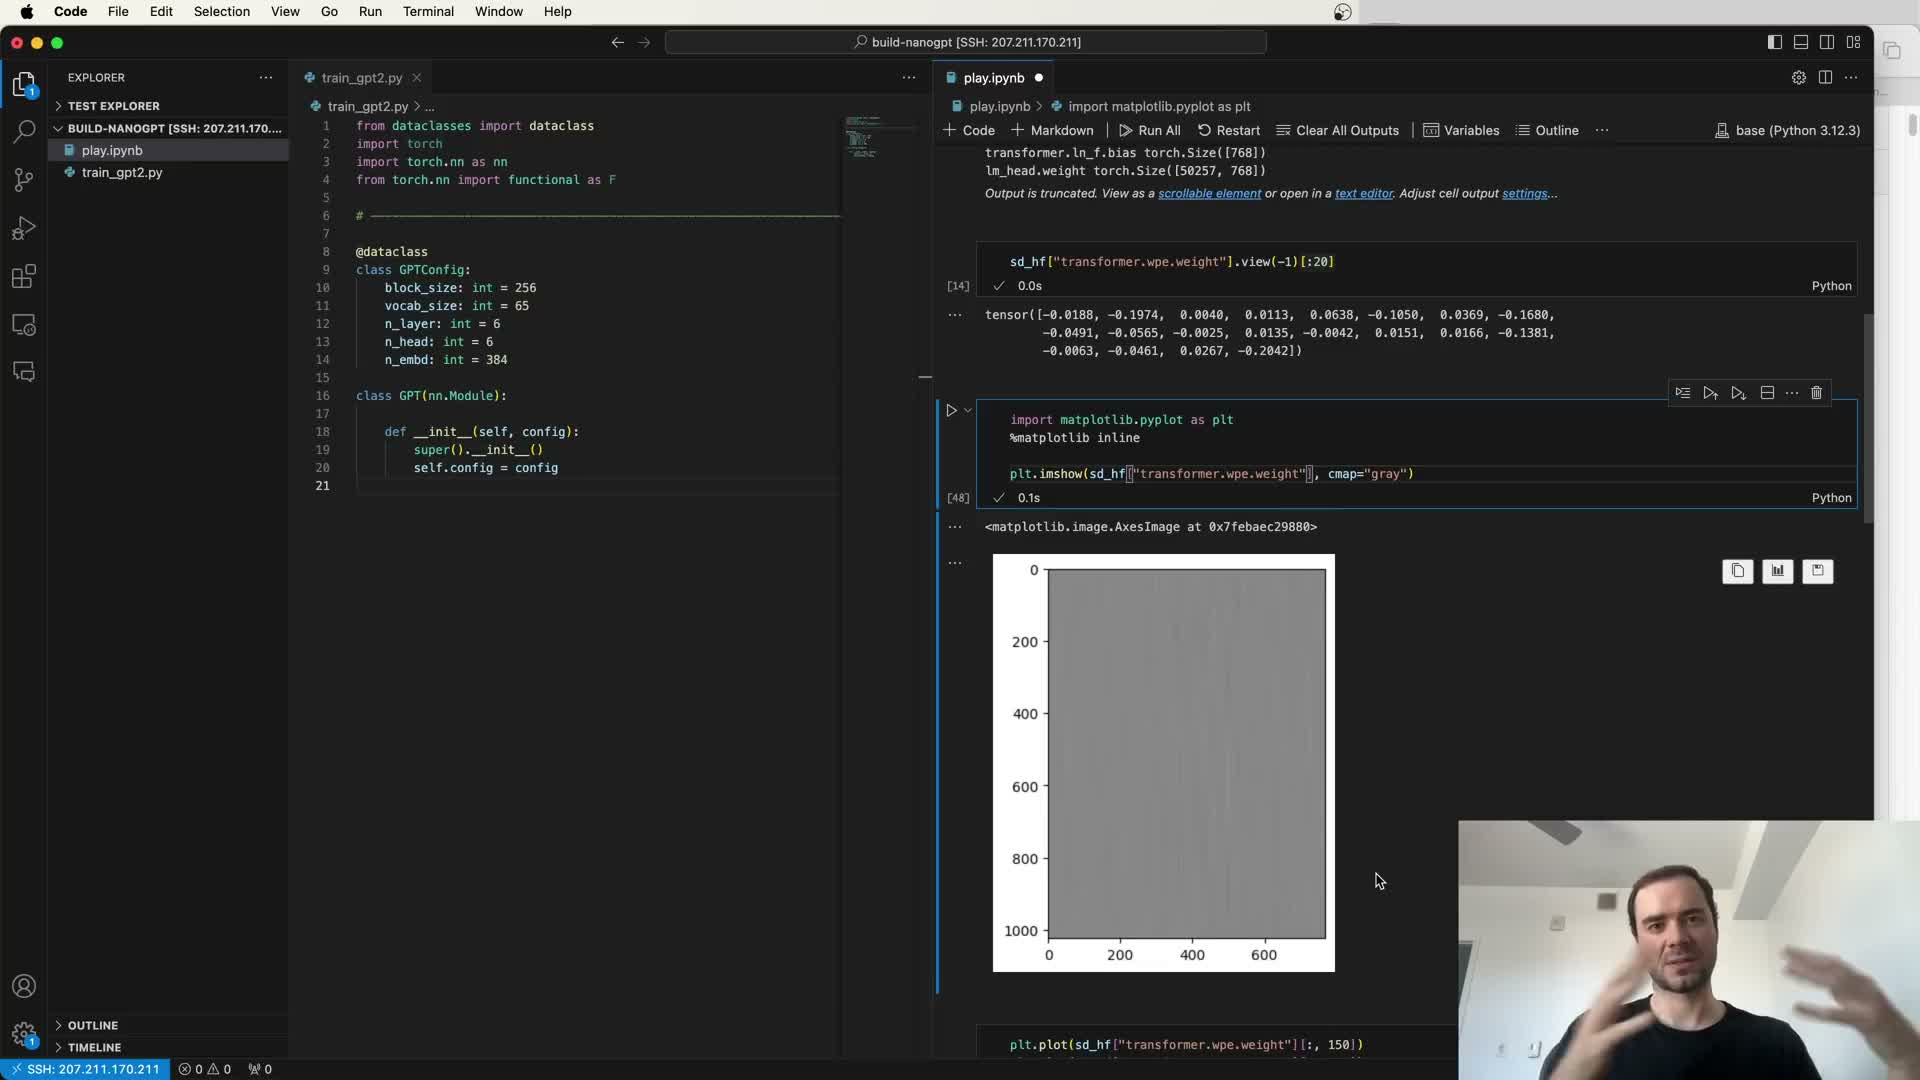Screen dimensions: 1920x1080
Task: Run the matplotlib imshow cell
Action: click(951, 410)
